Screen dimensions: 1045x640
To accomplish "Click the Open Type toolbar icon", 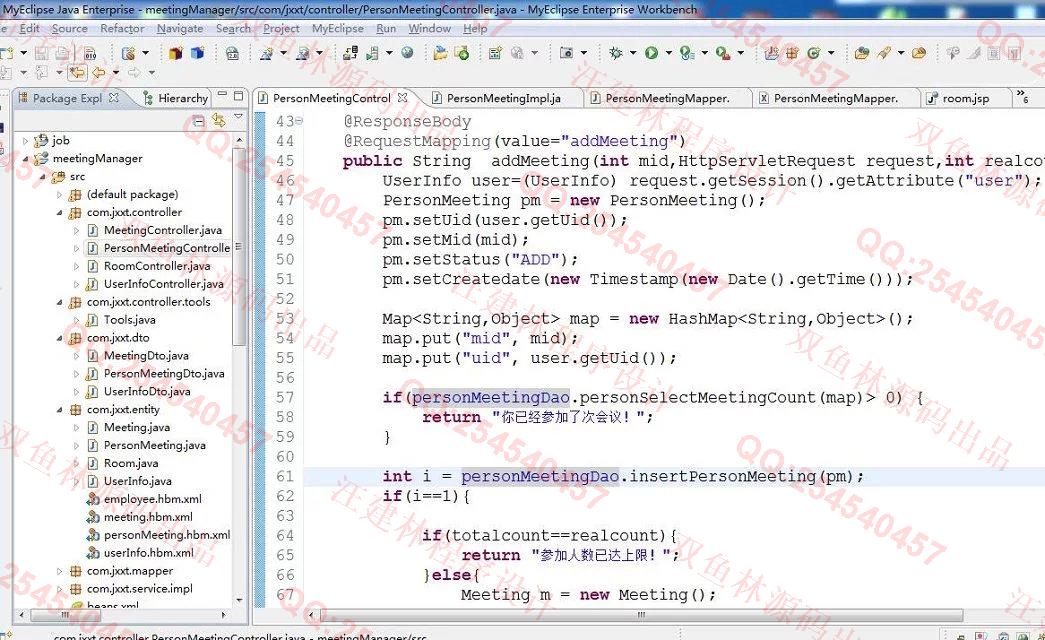I will point(862,53).
